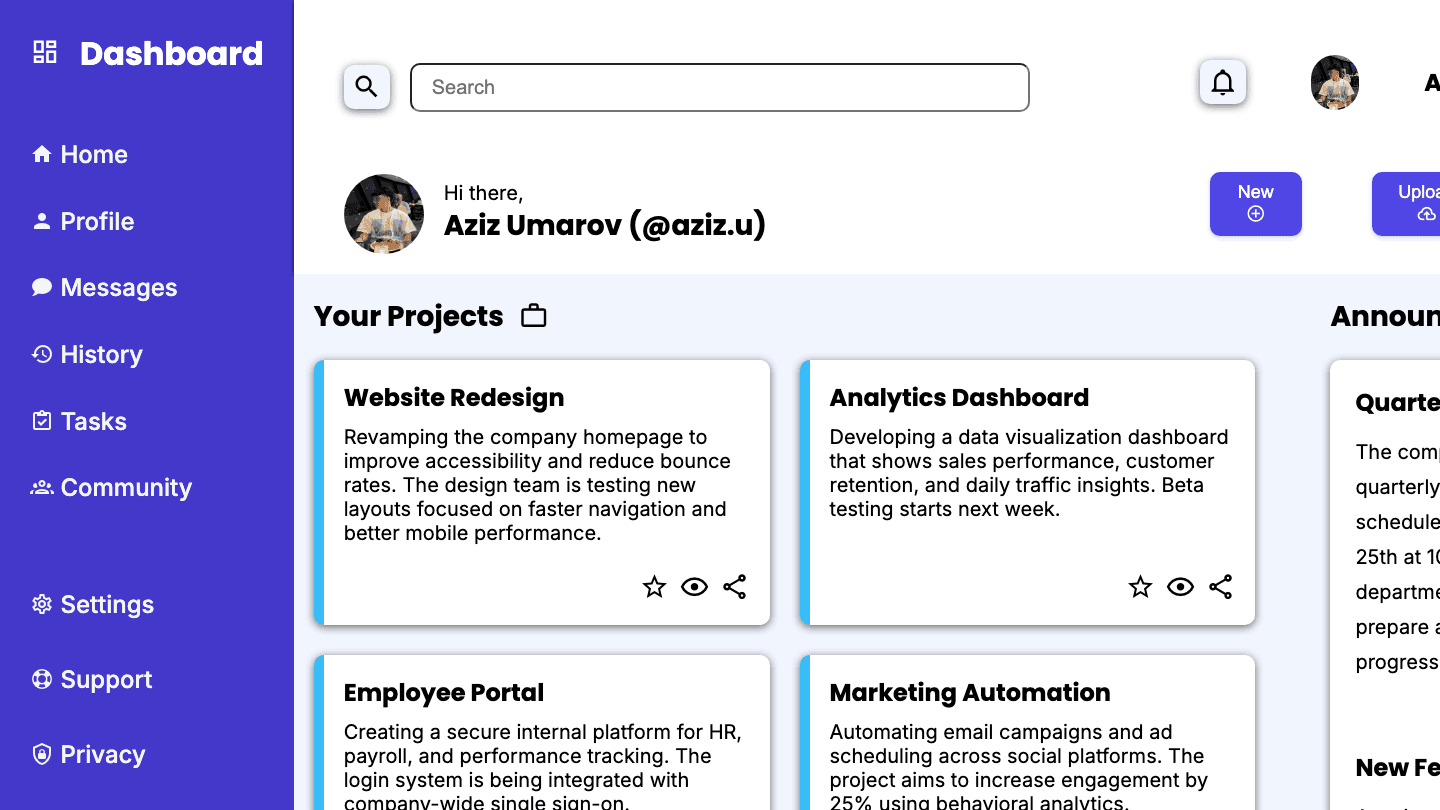Click large avatar beside Aziz Umarov
This screenshot has width=1440, height=810.
click(x=384, y=214)
